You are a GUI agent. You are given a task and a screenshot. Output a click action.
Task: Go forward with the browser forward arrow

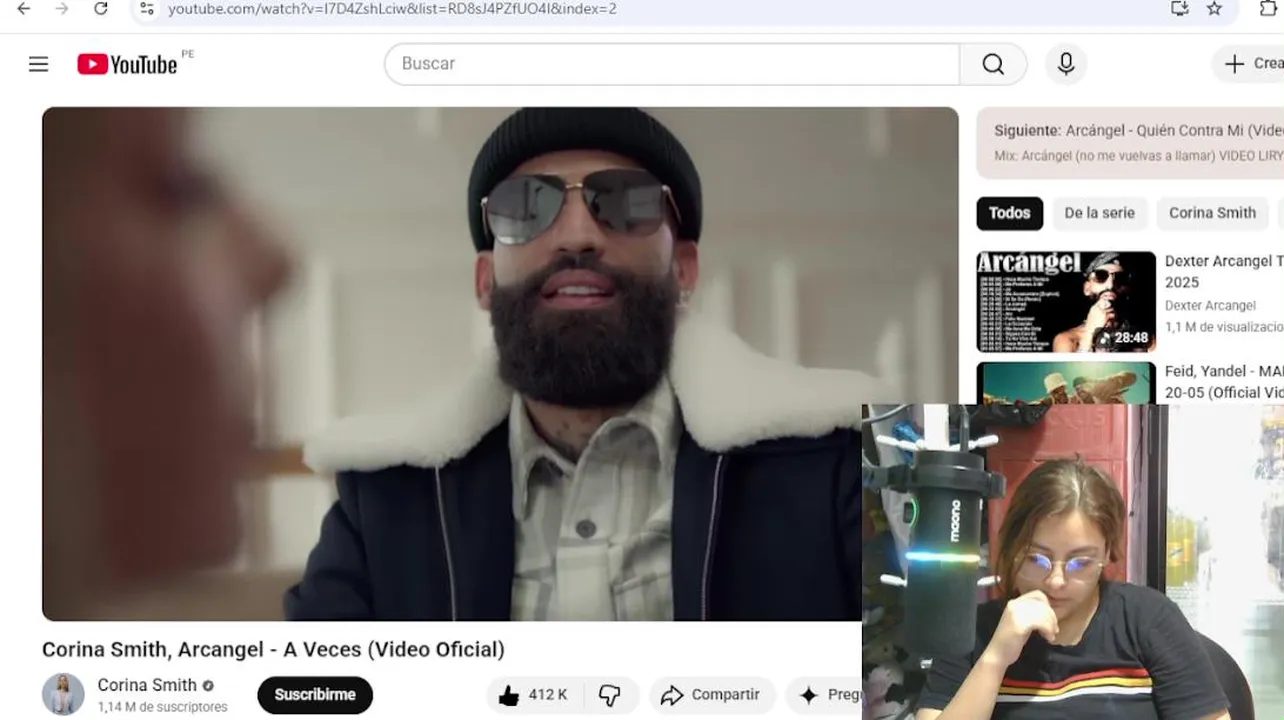(x=62, y=9)
